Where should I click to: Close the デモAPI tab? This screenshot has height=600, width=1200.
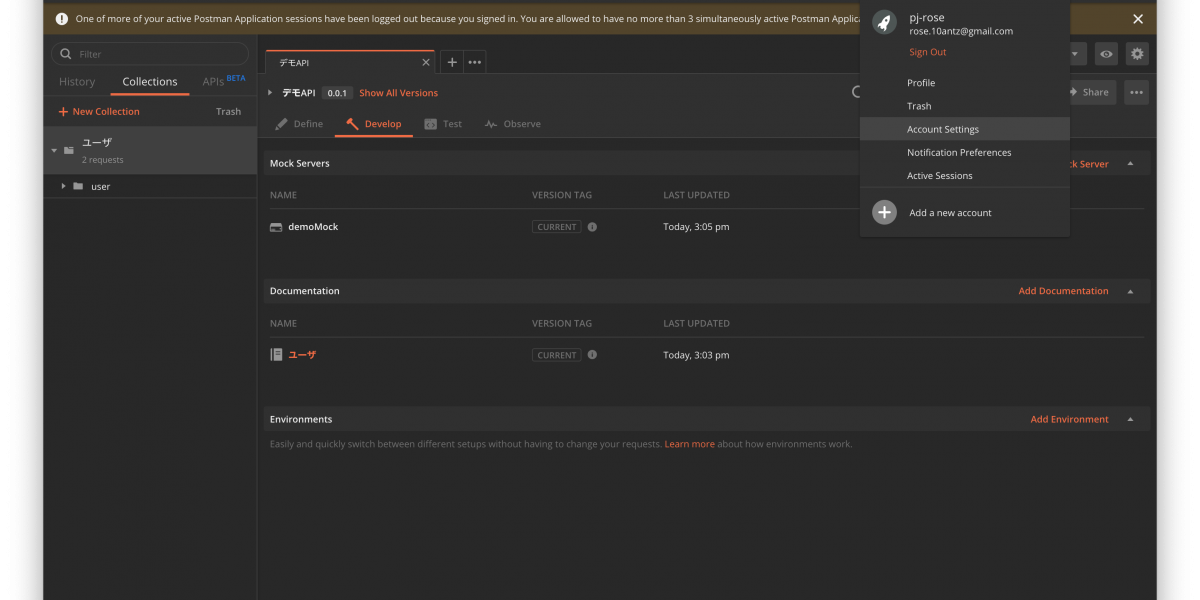pyautogui.click(x=425, y=62)
